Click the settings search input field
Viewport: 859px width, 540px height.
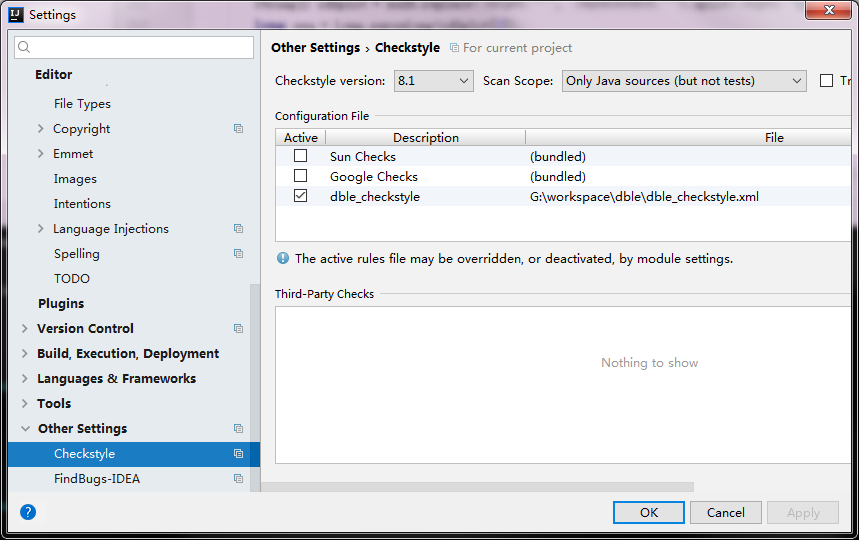pyautogui.click(x=140, y=48)
